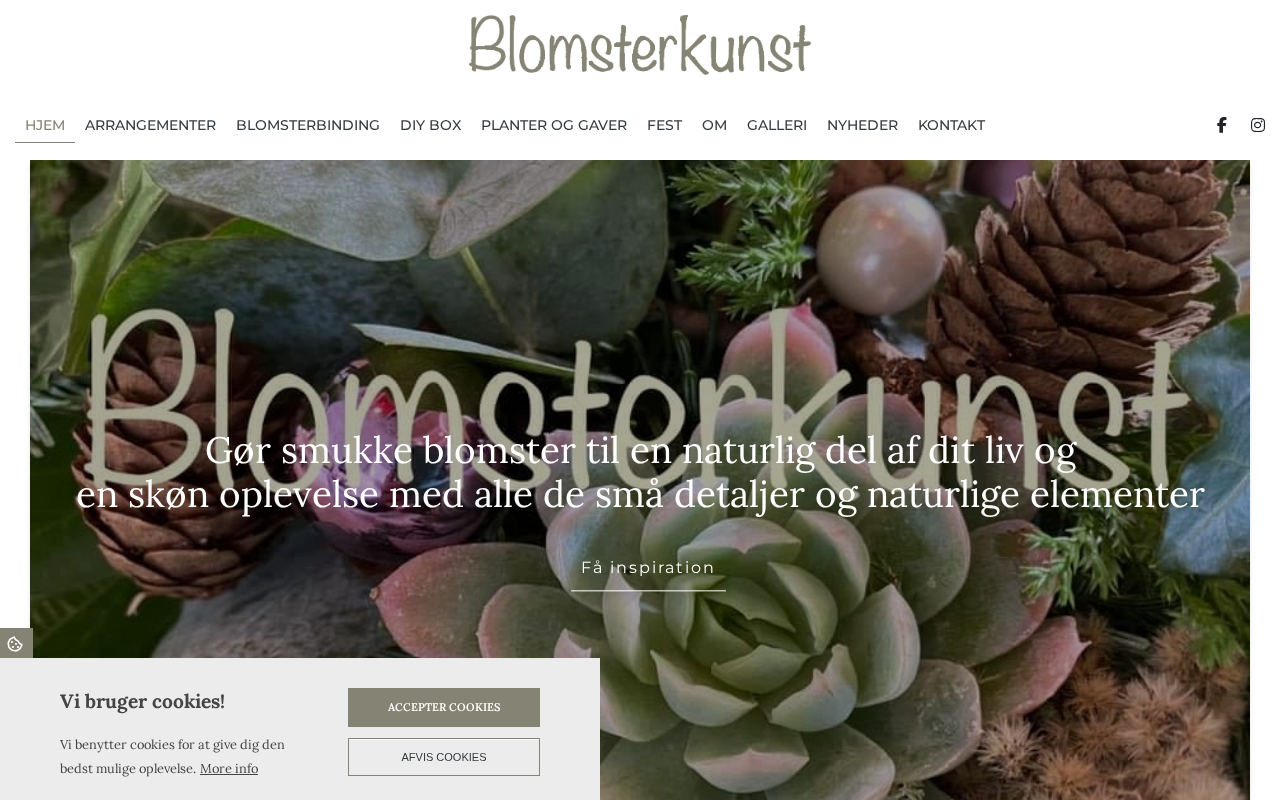
Task: Go to the HJEM menu item
Action: pyautogui.click(x=45, y=125)
